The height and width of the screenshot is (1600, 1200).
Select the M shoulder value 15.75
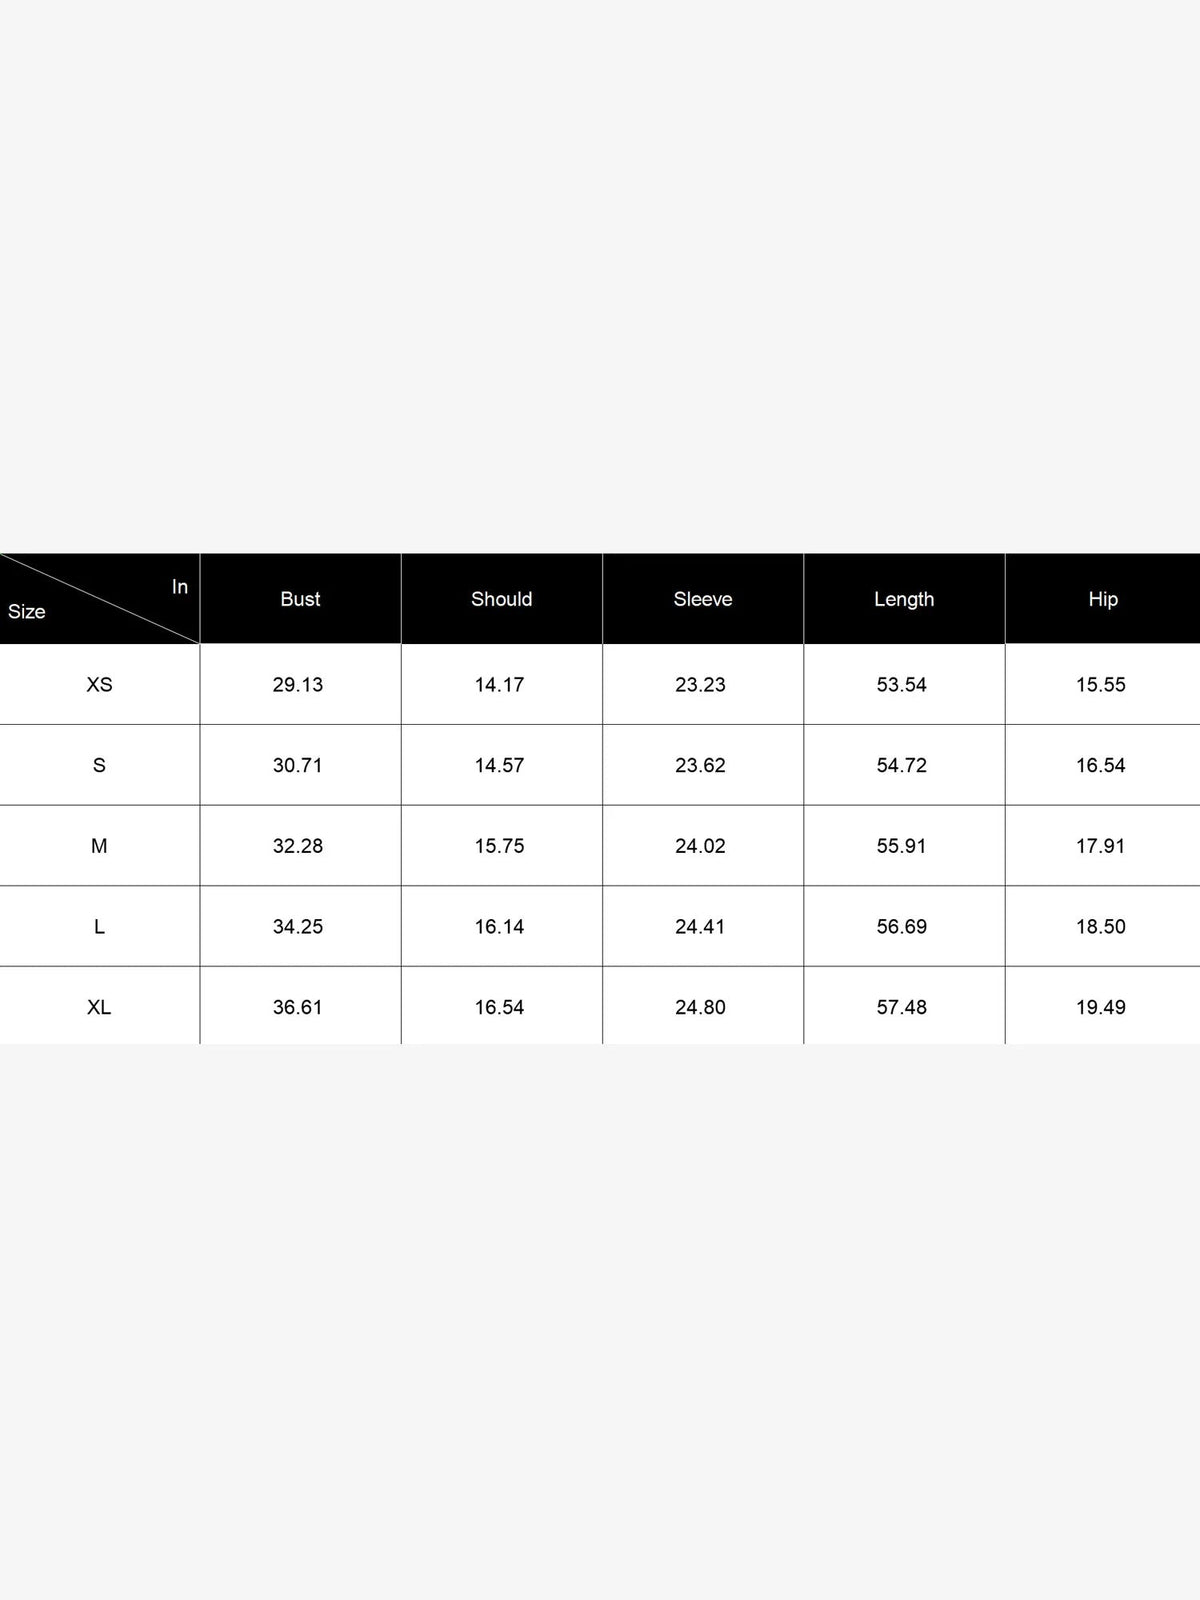[x=499, y=846]
